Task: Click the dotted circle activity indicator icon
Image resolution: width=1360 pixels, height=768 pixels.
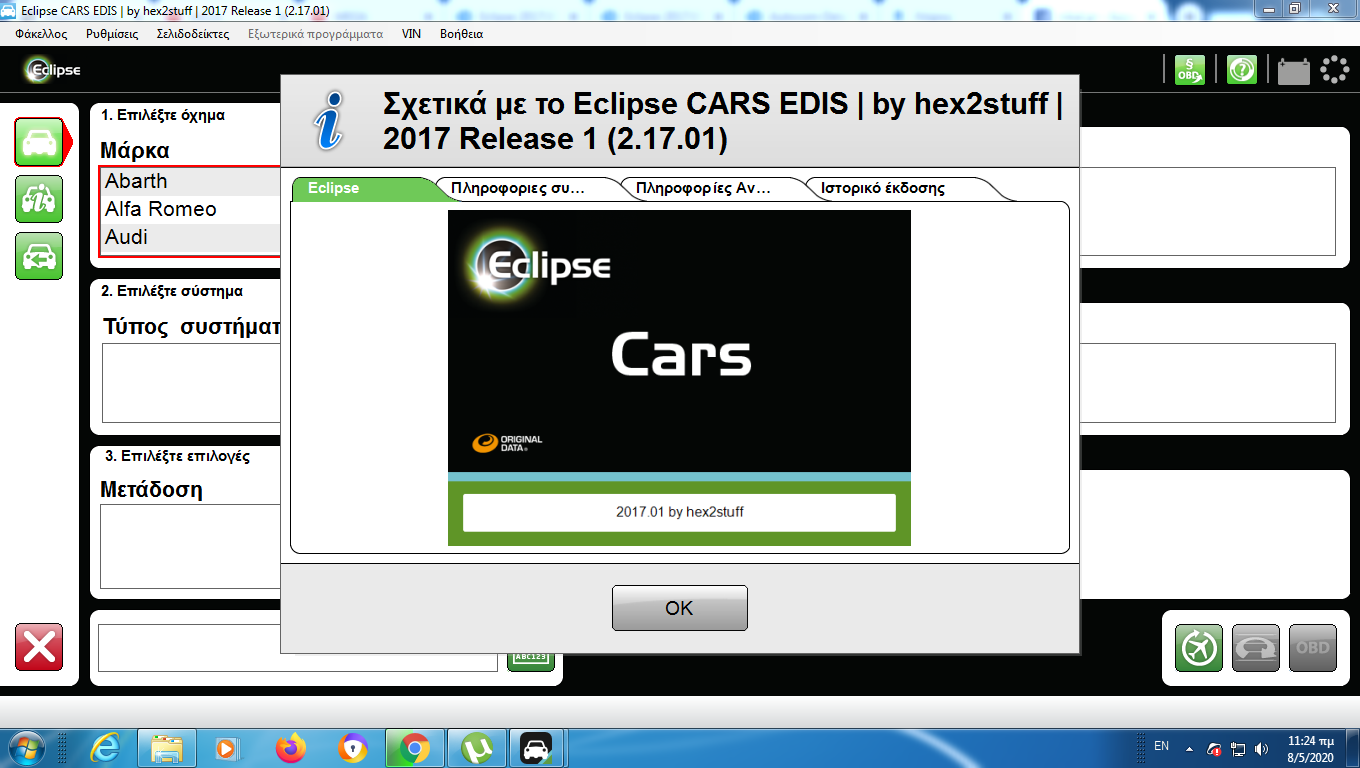Action: [x=1335, y=69]
